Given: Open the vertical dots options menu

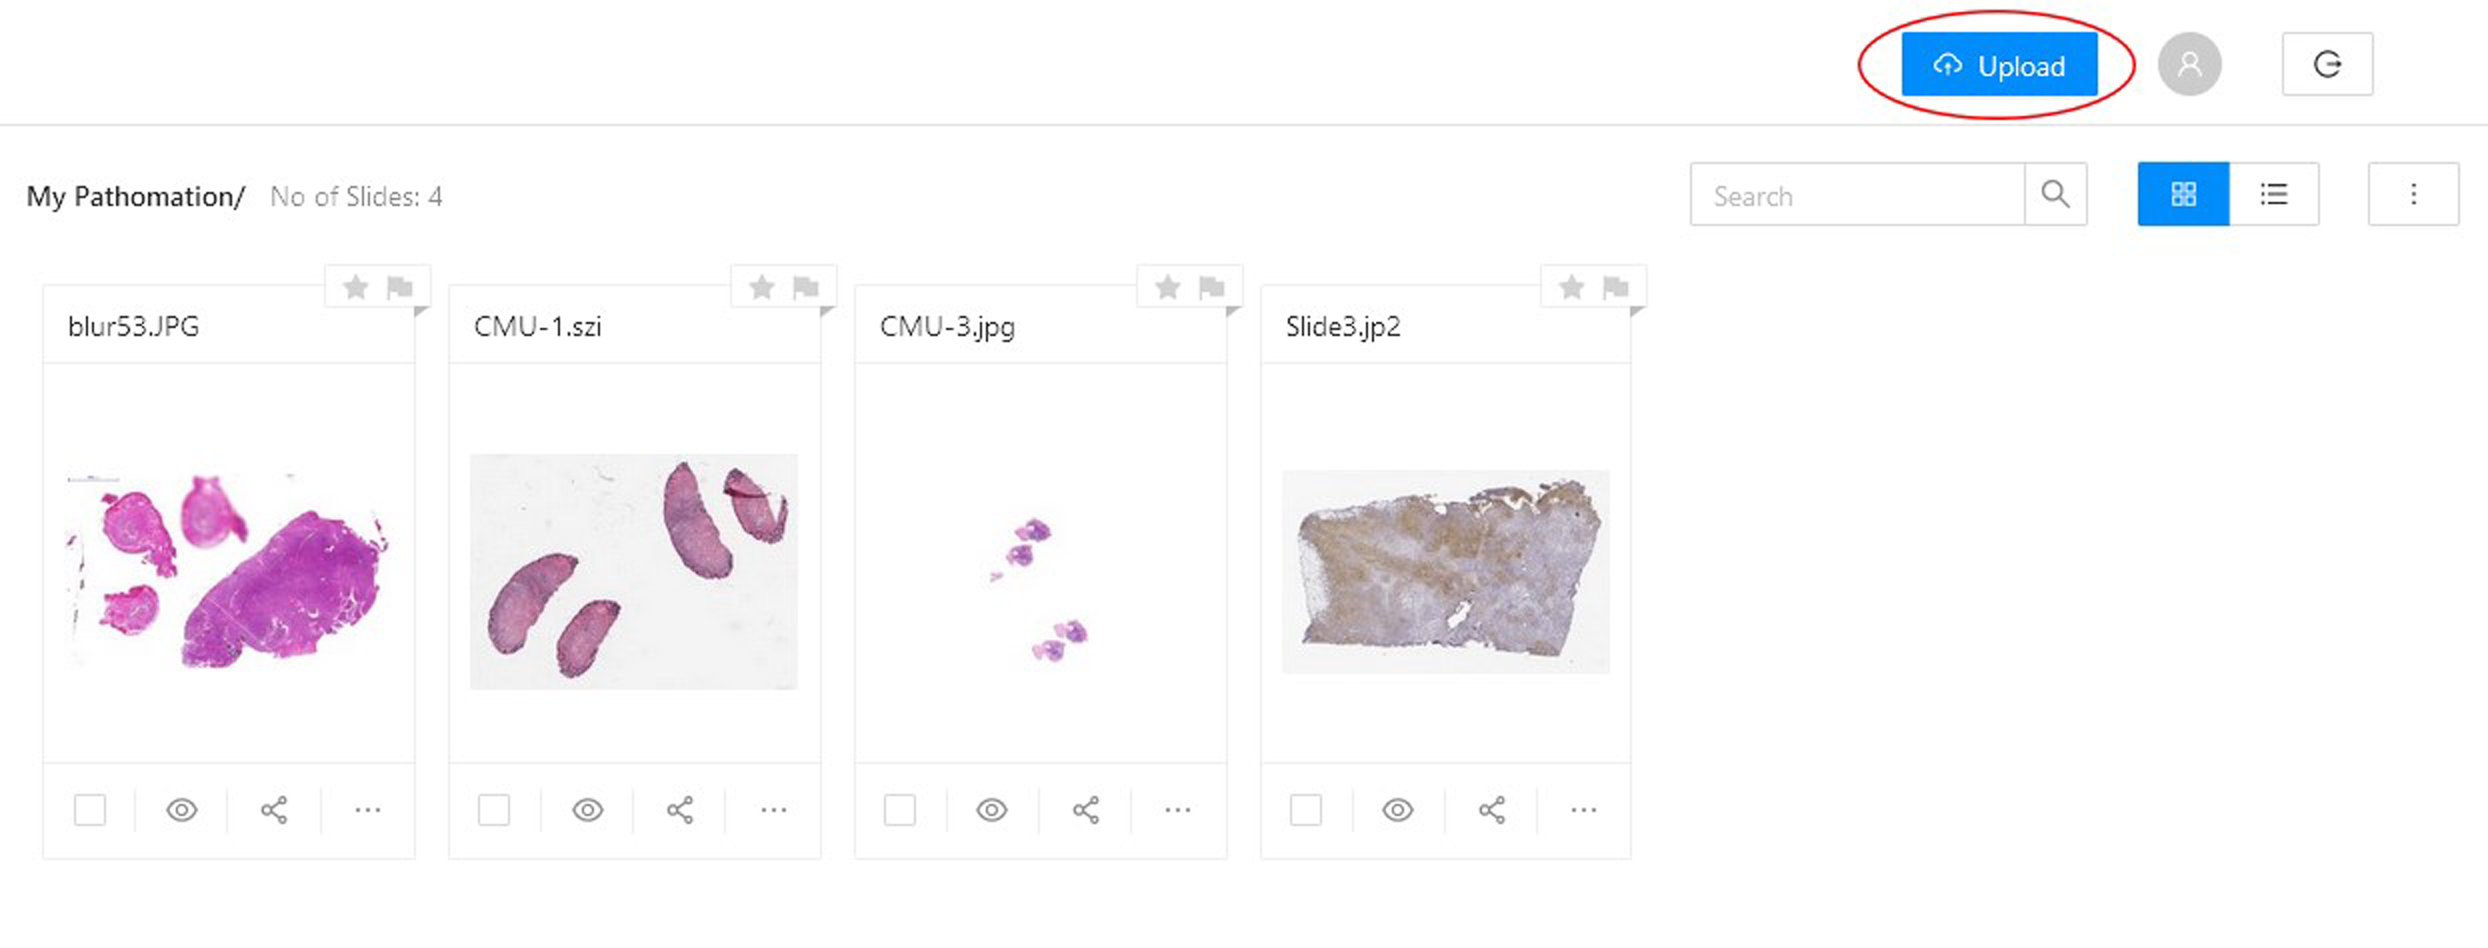Looking at the screenshot, I should pos(2413,194).
